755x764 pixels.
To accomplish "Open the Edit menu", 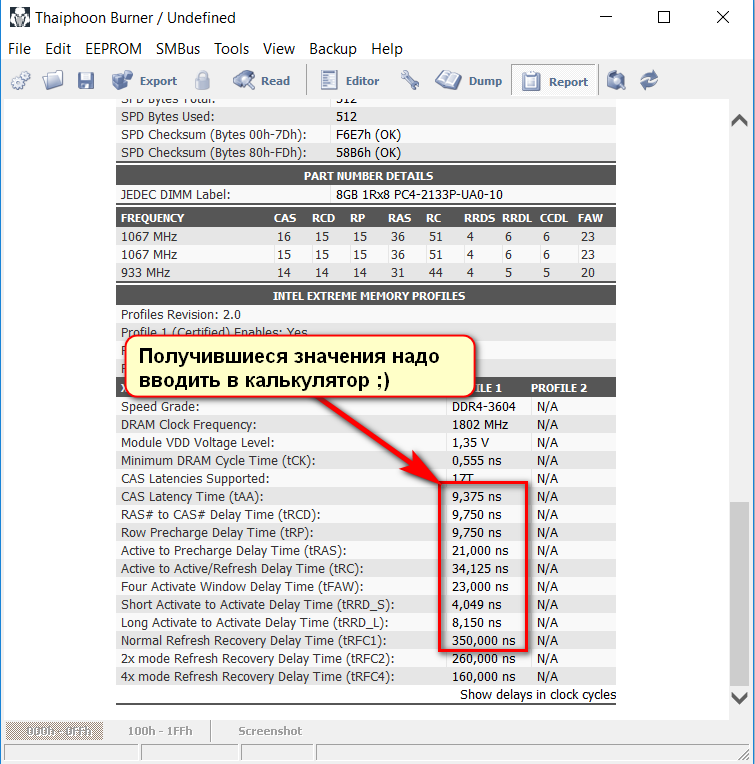I will 58,49.
